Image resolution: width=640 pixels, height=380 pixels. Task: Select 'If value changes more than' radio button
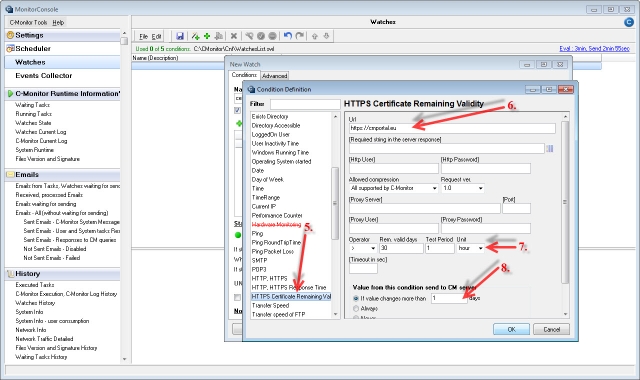coord(356,298)
